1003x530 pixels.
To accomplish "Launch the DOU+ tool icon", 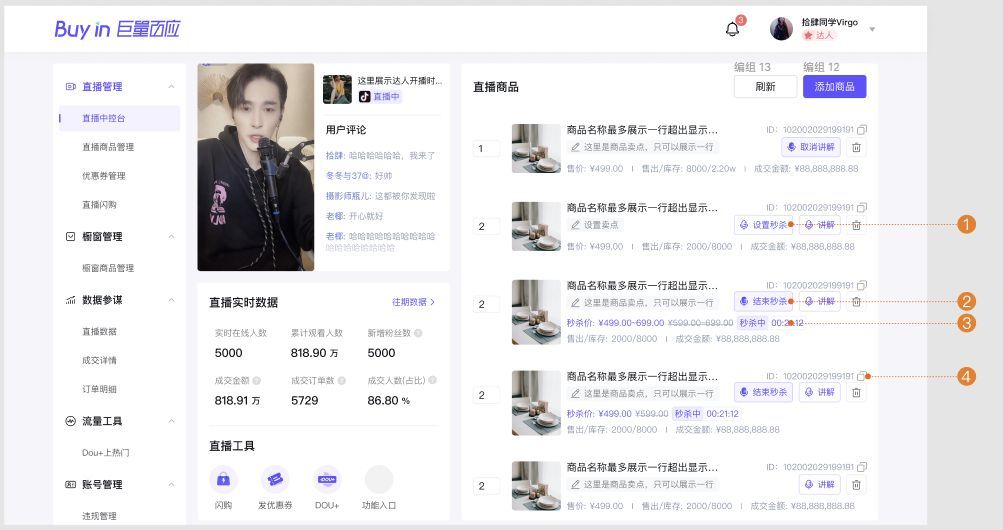I will point(327,479).
